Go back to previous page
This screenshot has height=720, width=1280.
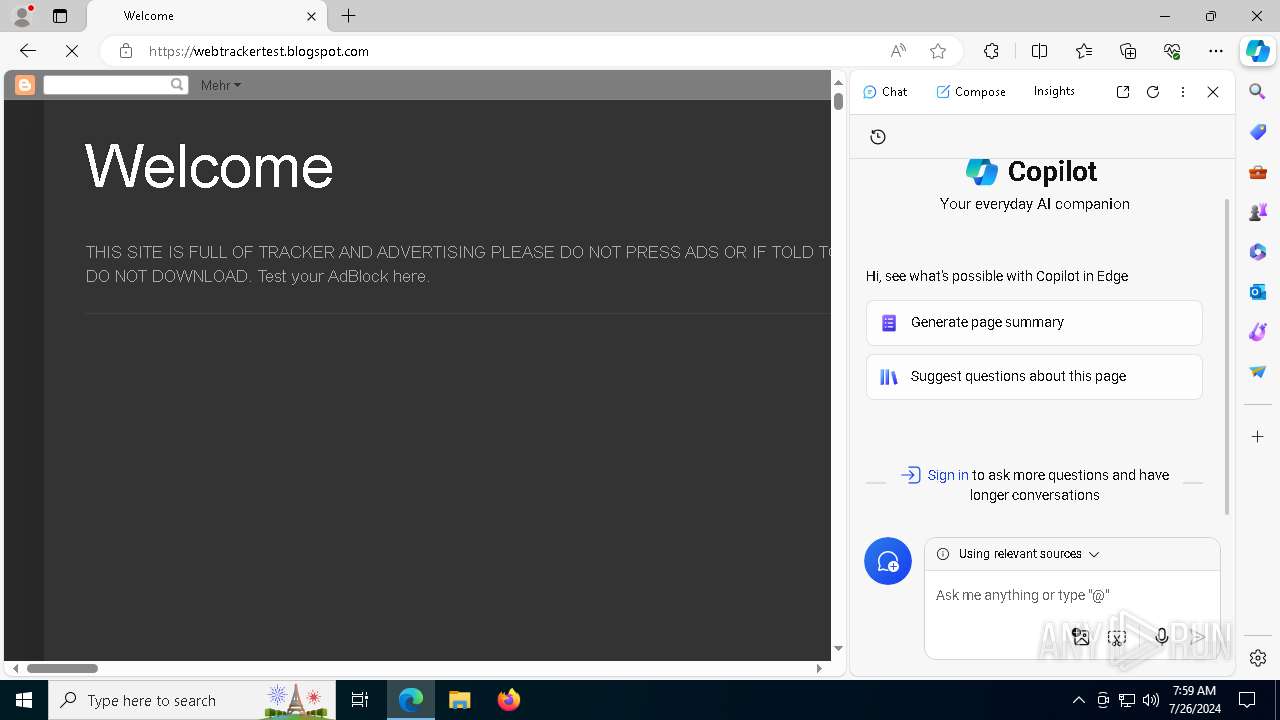click(x=28, y=51)
